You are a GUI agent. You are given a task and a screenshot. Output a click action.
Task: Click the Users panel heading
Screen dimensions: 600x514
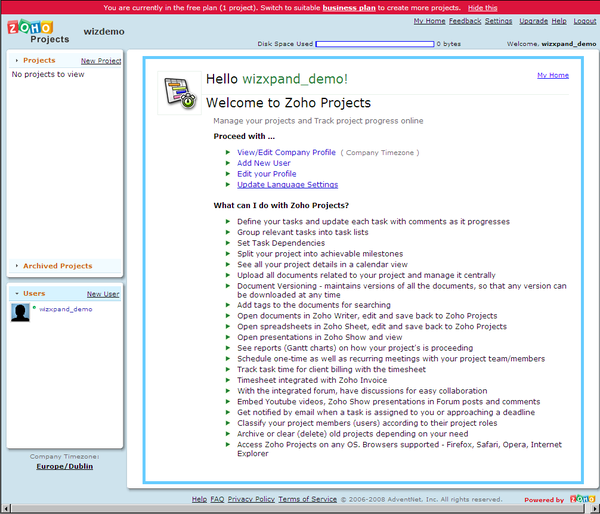[x=34, y=294]
